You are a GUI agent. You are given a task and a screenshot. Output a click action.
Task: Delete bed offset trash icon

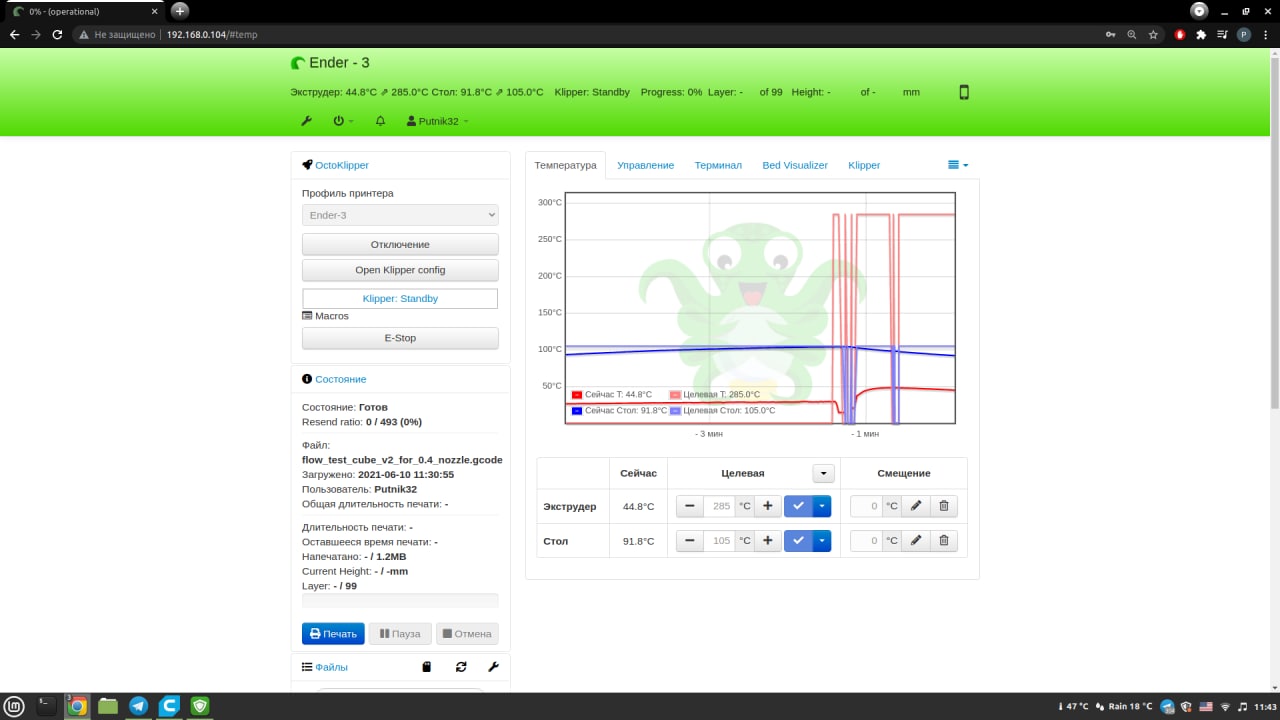(x=944, y=541)
